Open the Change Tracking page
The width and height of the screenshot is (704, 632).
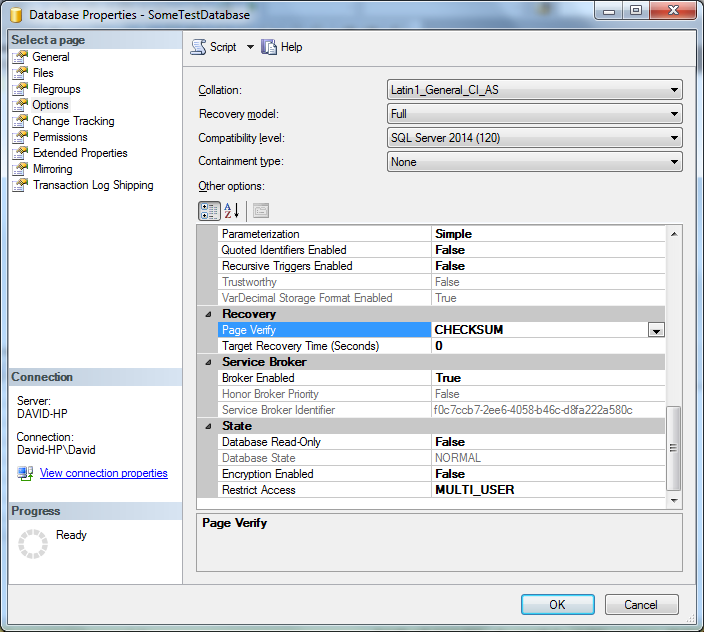73,121
